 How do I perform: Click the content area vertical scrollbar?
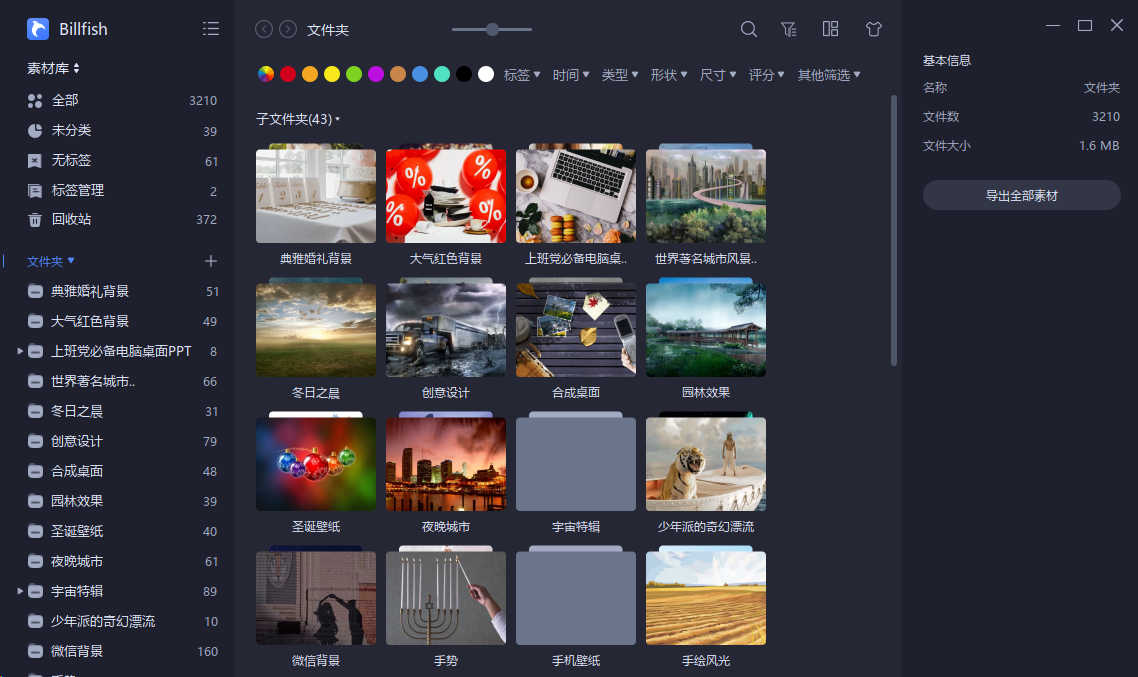tap(893, 231)
